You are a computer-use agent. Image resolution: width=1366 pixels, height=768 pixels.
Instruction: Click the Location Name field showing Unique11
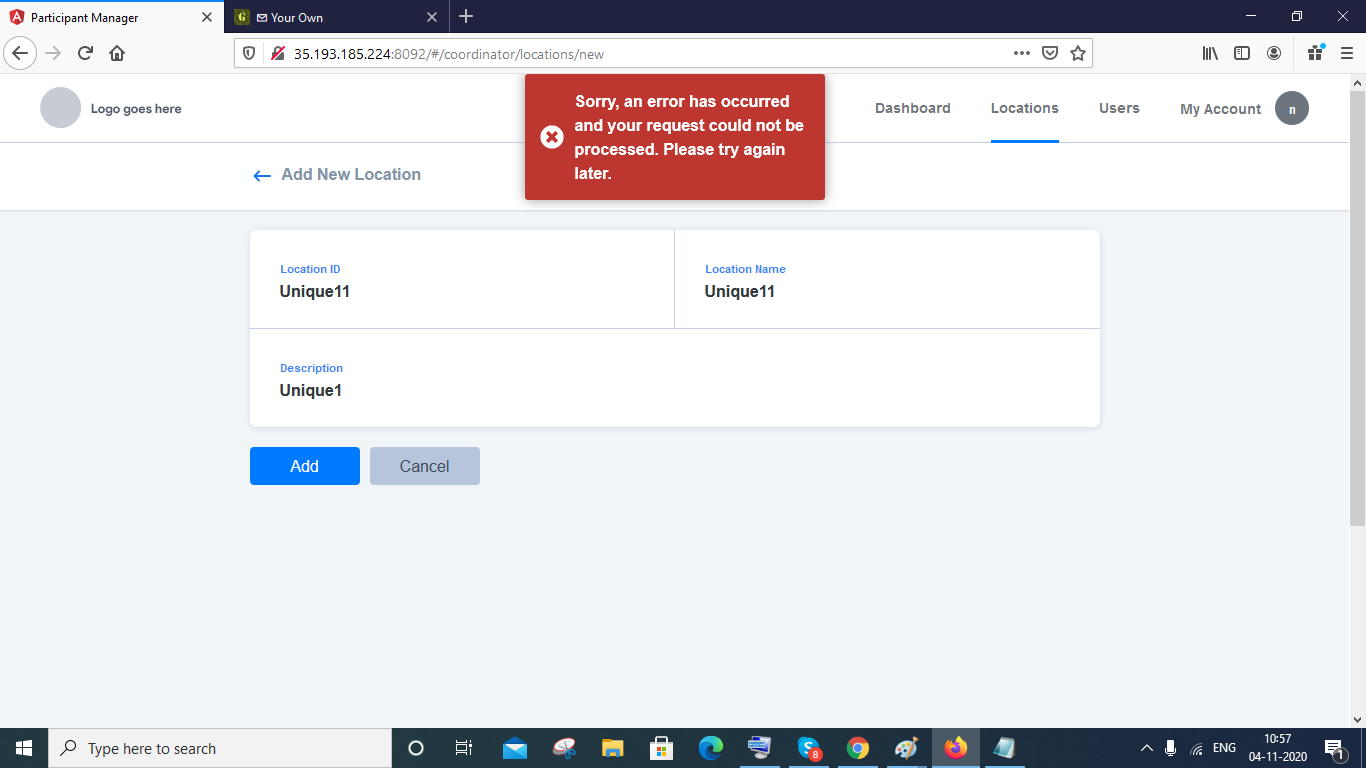click(740, 291)
